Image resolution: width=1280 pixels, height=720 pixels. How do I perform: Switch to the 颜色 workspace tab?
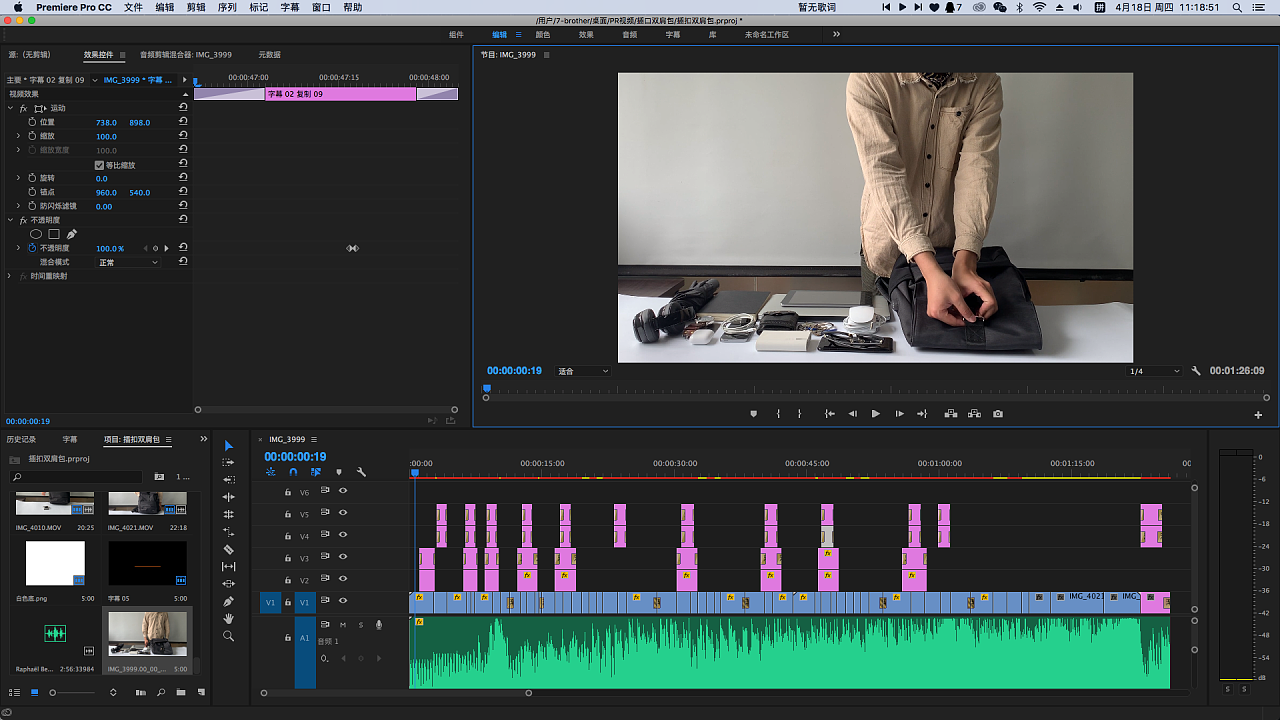[x=543, y=34]
